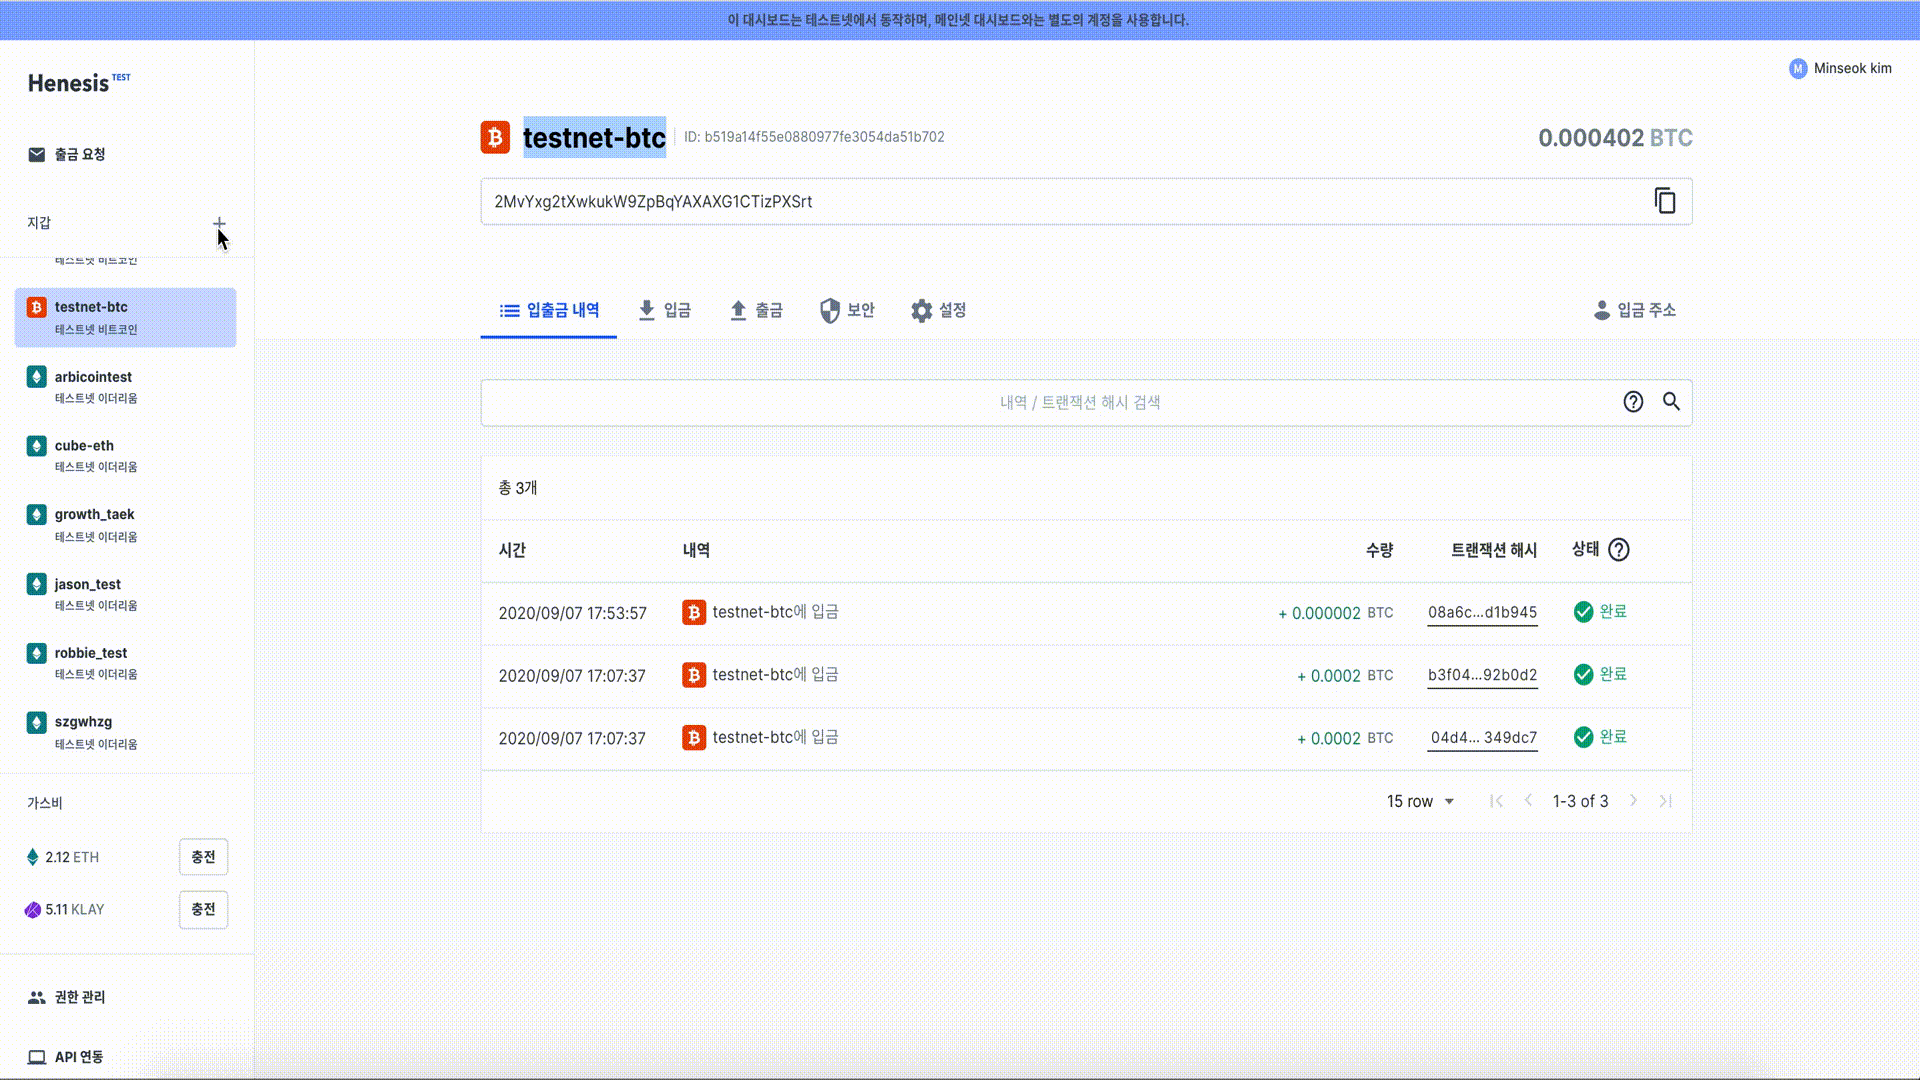Click the 트랜잭션 해시 column header

pyautogui.click(x=1494, y=550)
